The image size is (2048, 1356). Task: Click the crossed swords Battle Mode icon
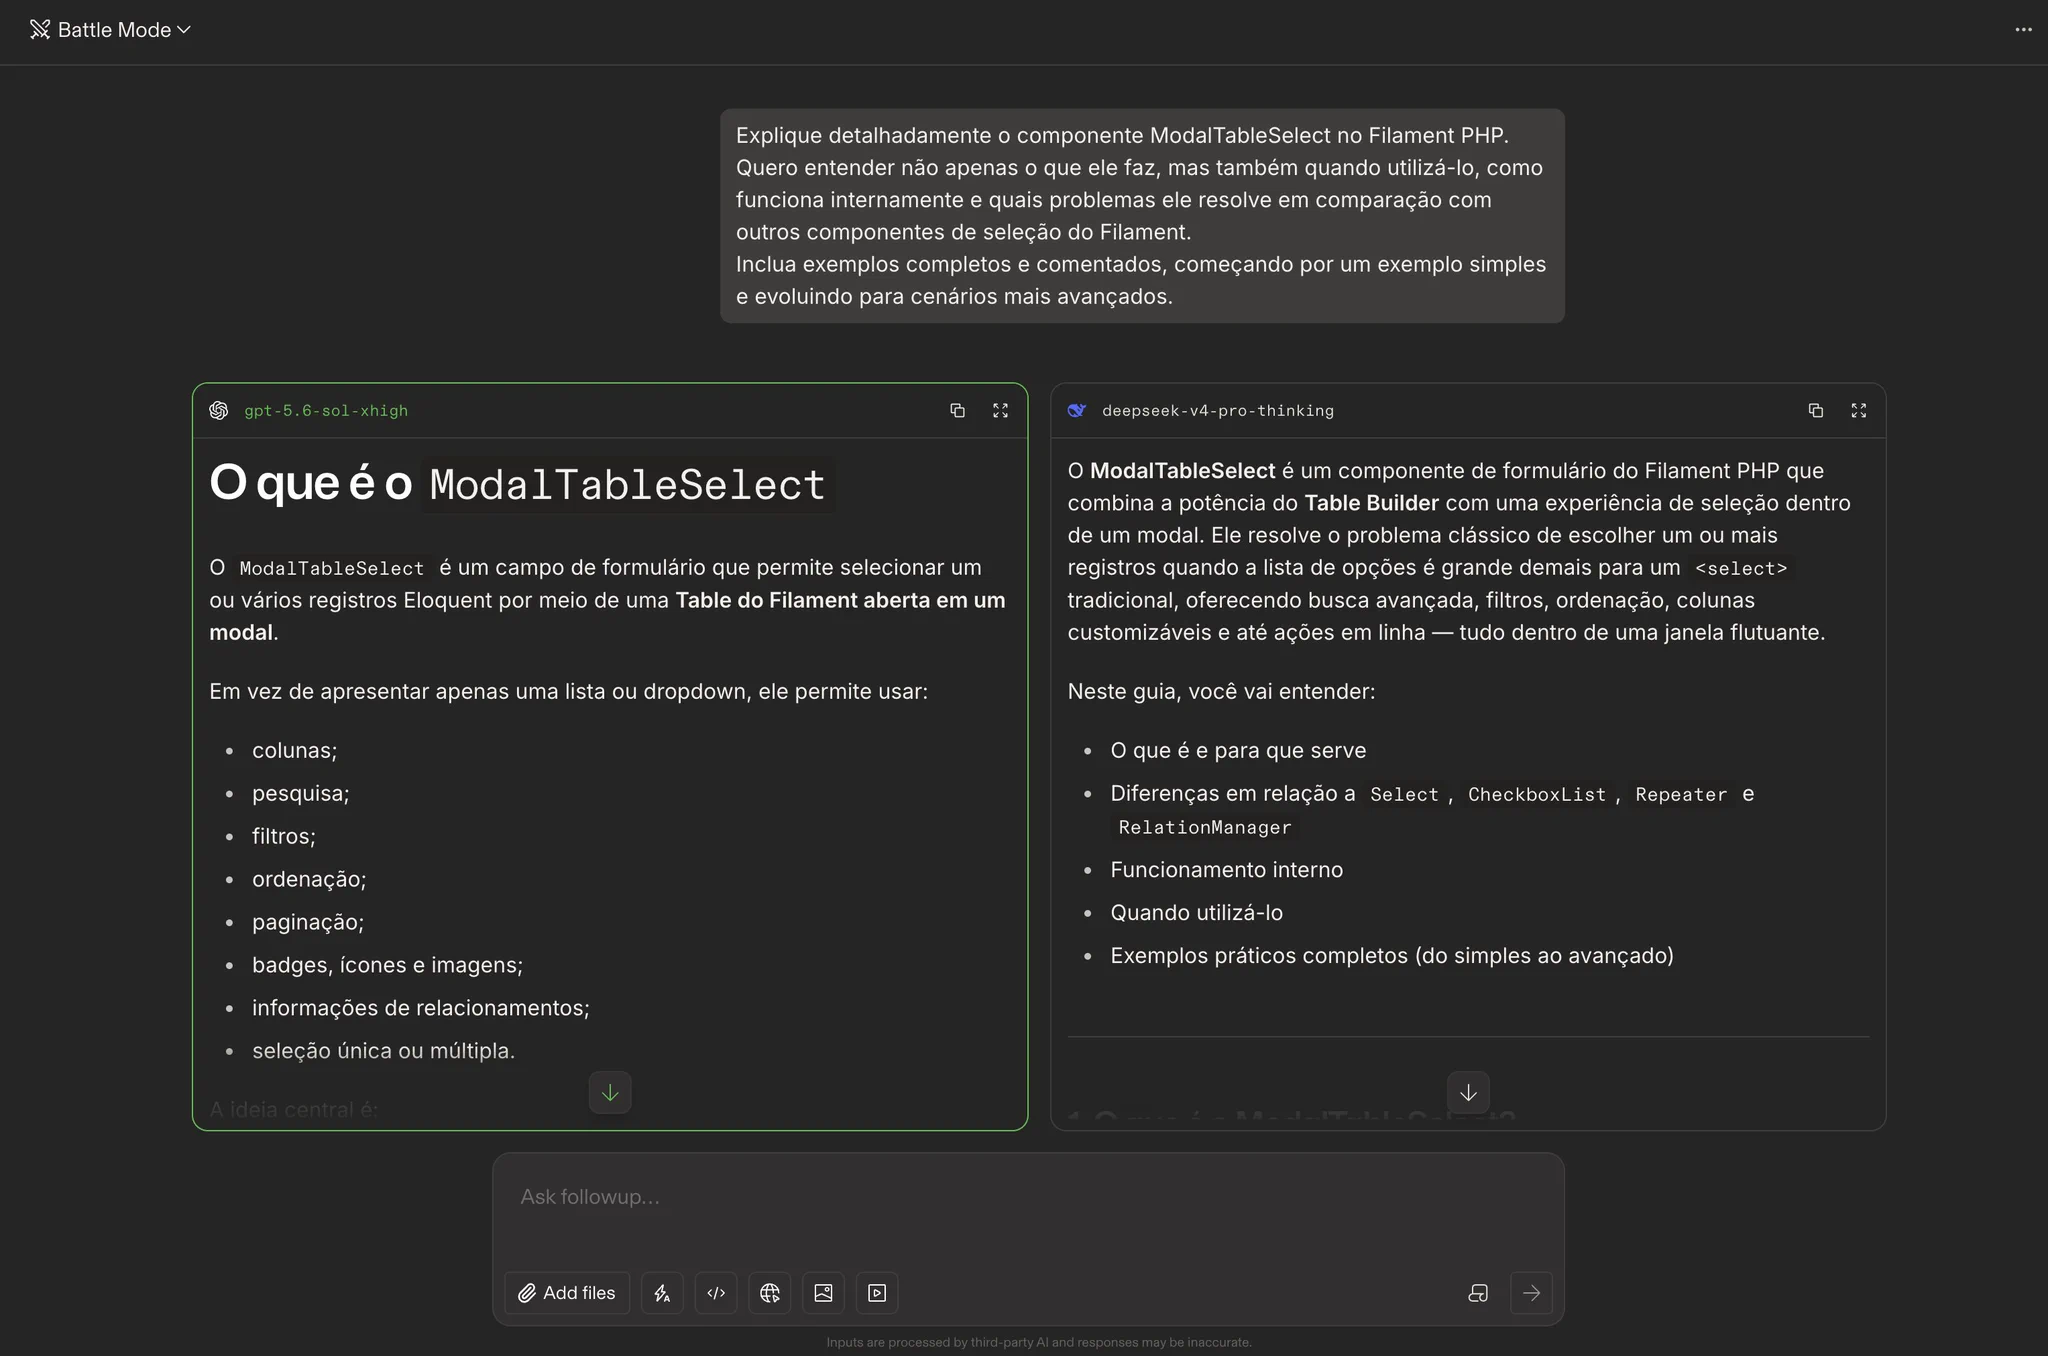[40, 30]
